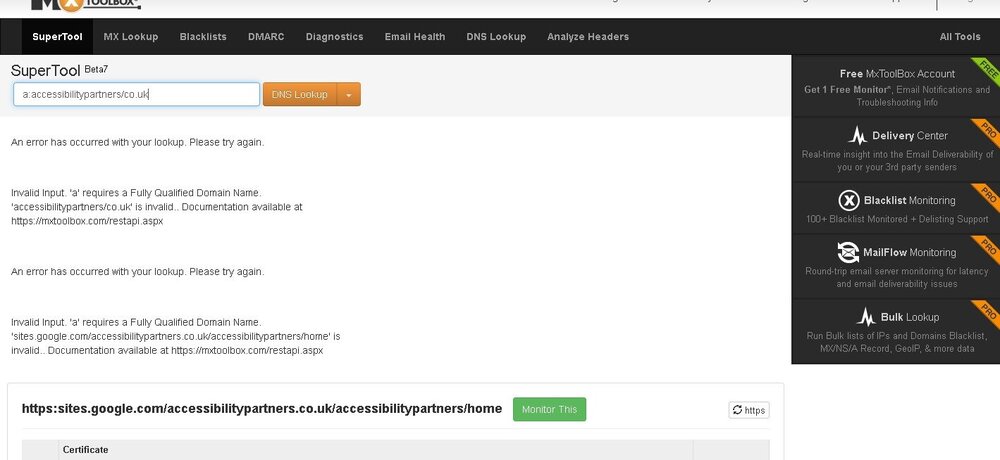Switch to the MX Lookup tab
The width and height of the screenshot is (1000, 460).
click(131, 37)
